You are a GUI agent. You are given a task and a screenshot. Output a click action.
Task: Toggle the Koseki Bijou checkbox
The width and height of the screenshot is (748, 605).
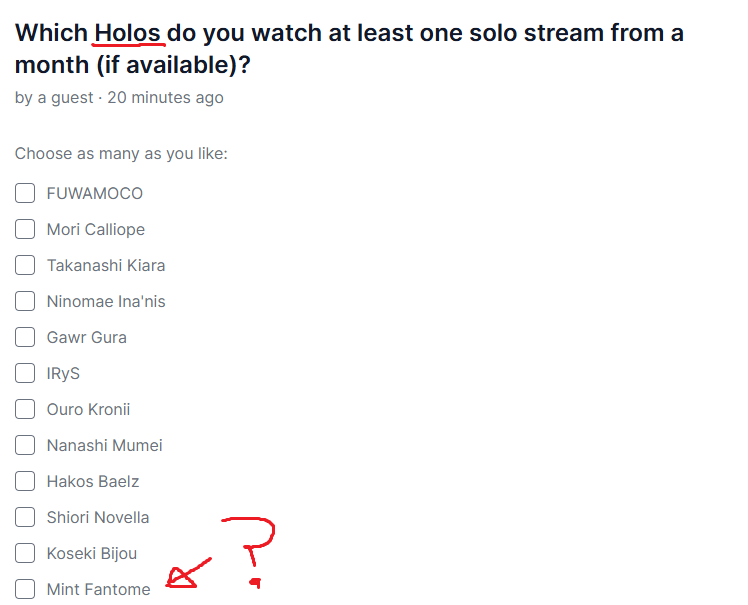tap(25, 553)
